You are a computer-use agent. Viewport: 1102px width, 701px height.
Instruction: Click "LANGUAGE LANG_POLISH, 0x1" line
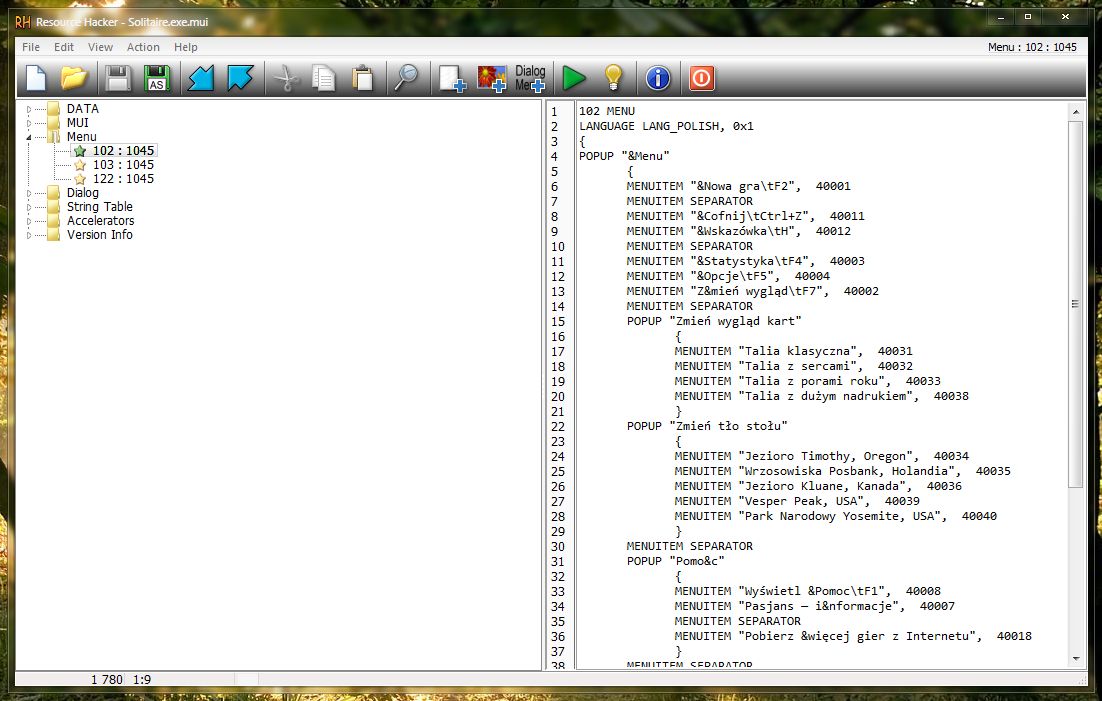pyautogui.click(x=666, y=127)
